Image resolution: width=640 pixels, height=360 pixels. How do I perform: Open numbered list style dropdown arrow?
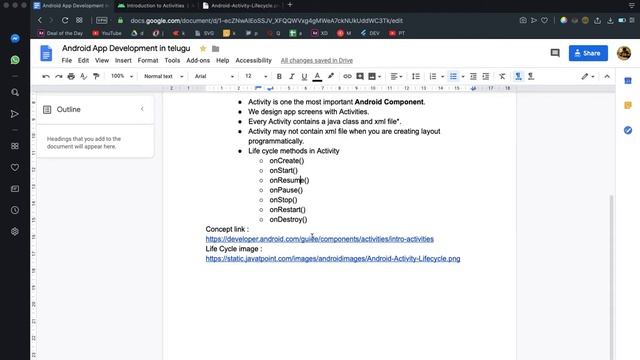click(442, 76)
